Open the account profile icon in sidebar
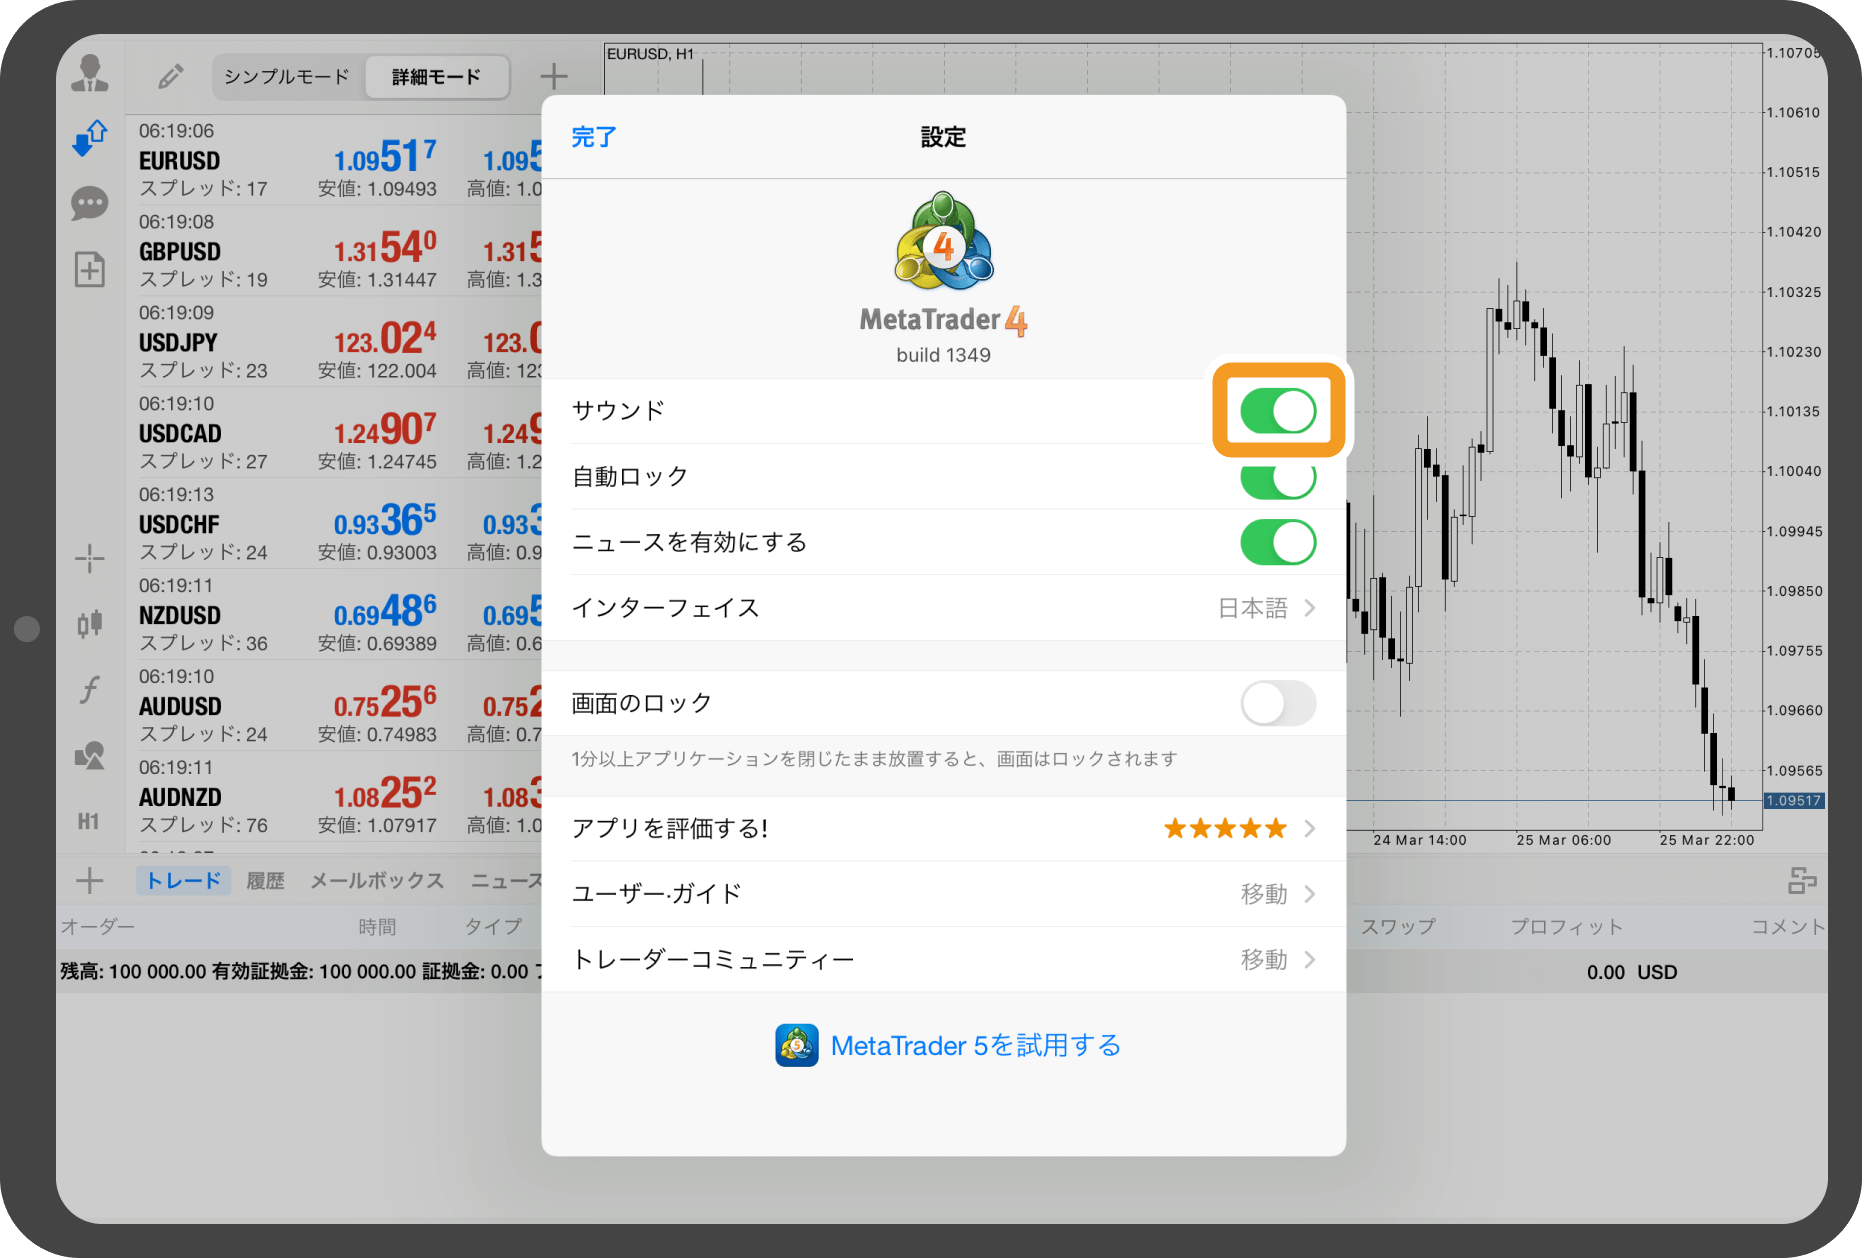The image size is (1862, 1258). point(89,72)
